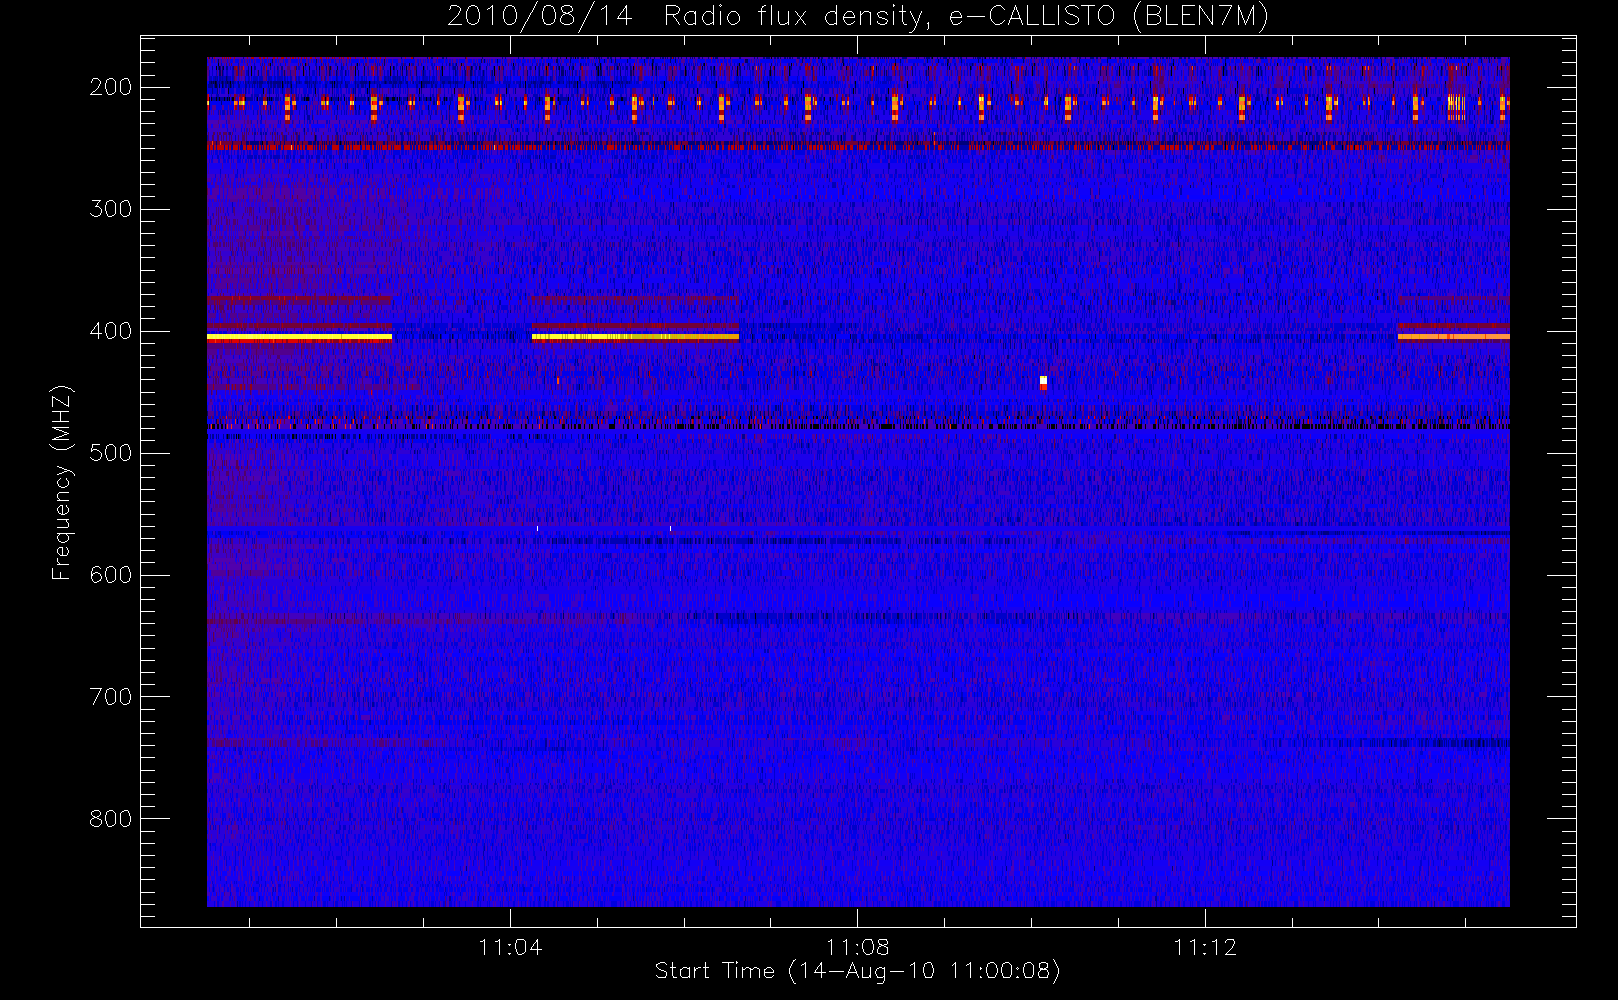Click the 11:08 time tick label
Viewport: 1618px width, 1000px height.
click(x=857, y=947)
